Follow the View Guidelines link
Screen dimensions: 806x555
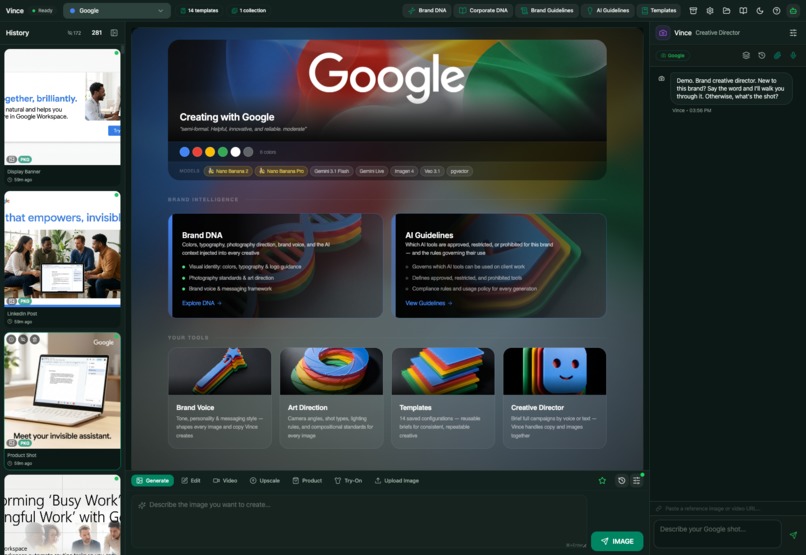click(429, 303)
